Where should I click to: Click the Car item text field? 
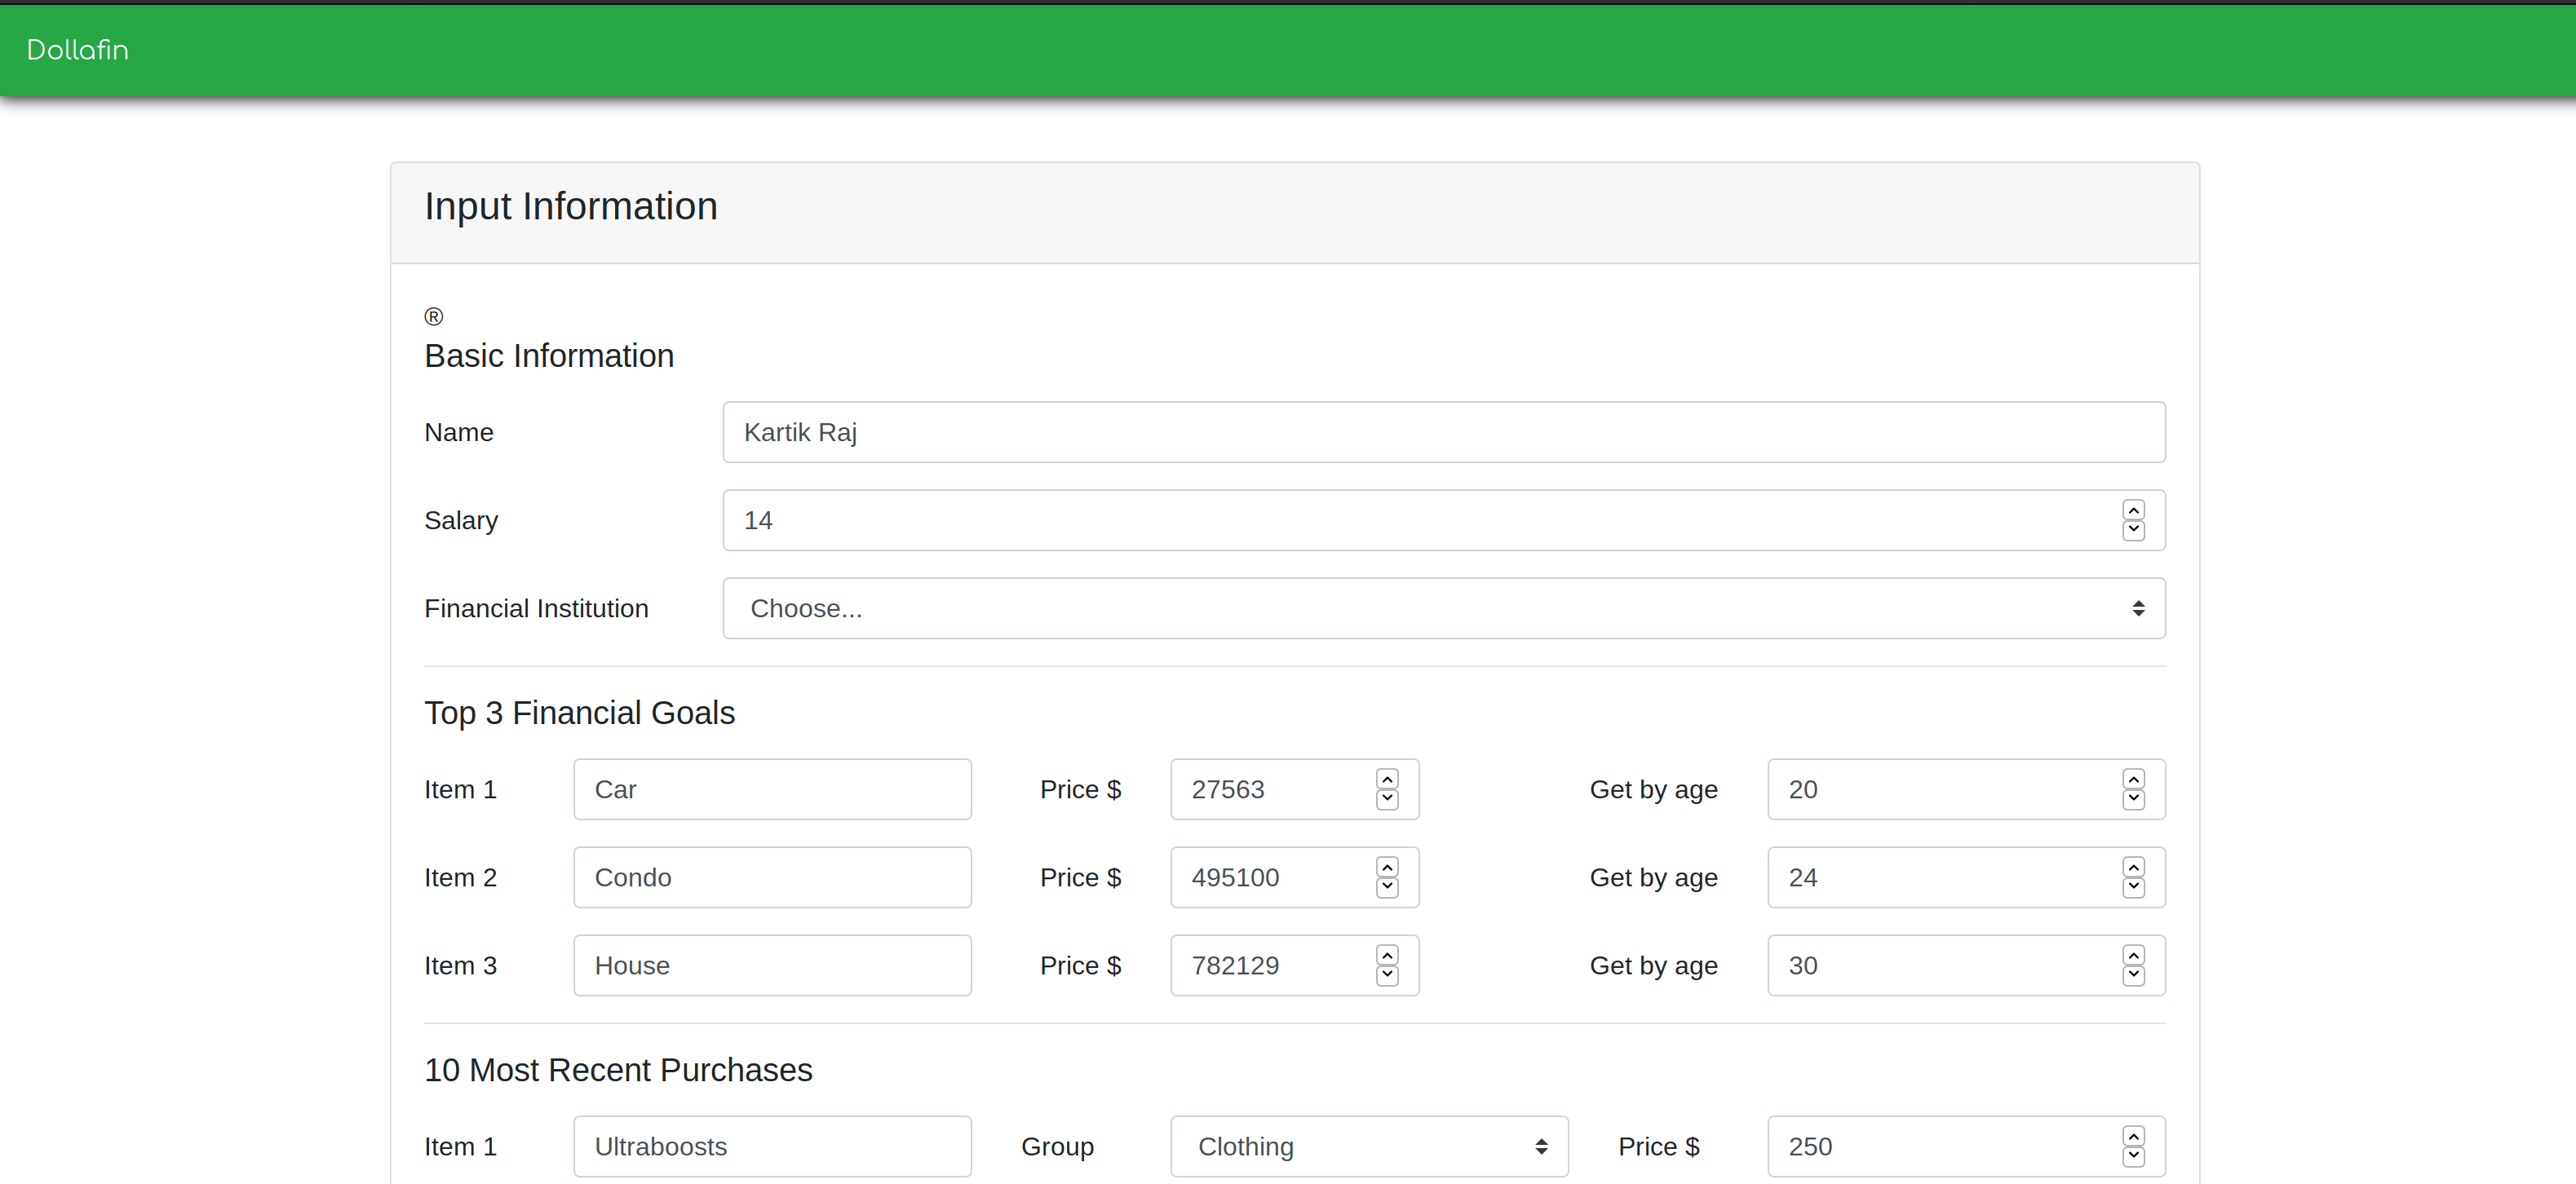772,789
